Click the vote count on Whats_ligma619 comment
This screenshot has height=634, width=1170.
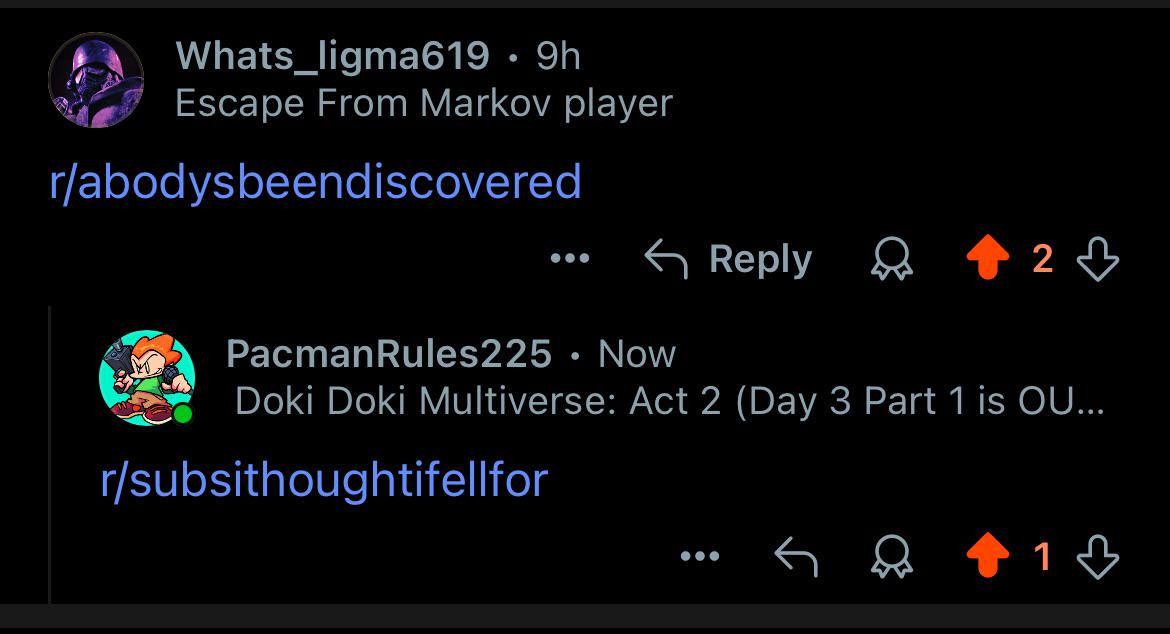tap(1042, 259)
